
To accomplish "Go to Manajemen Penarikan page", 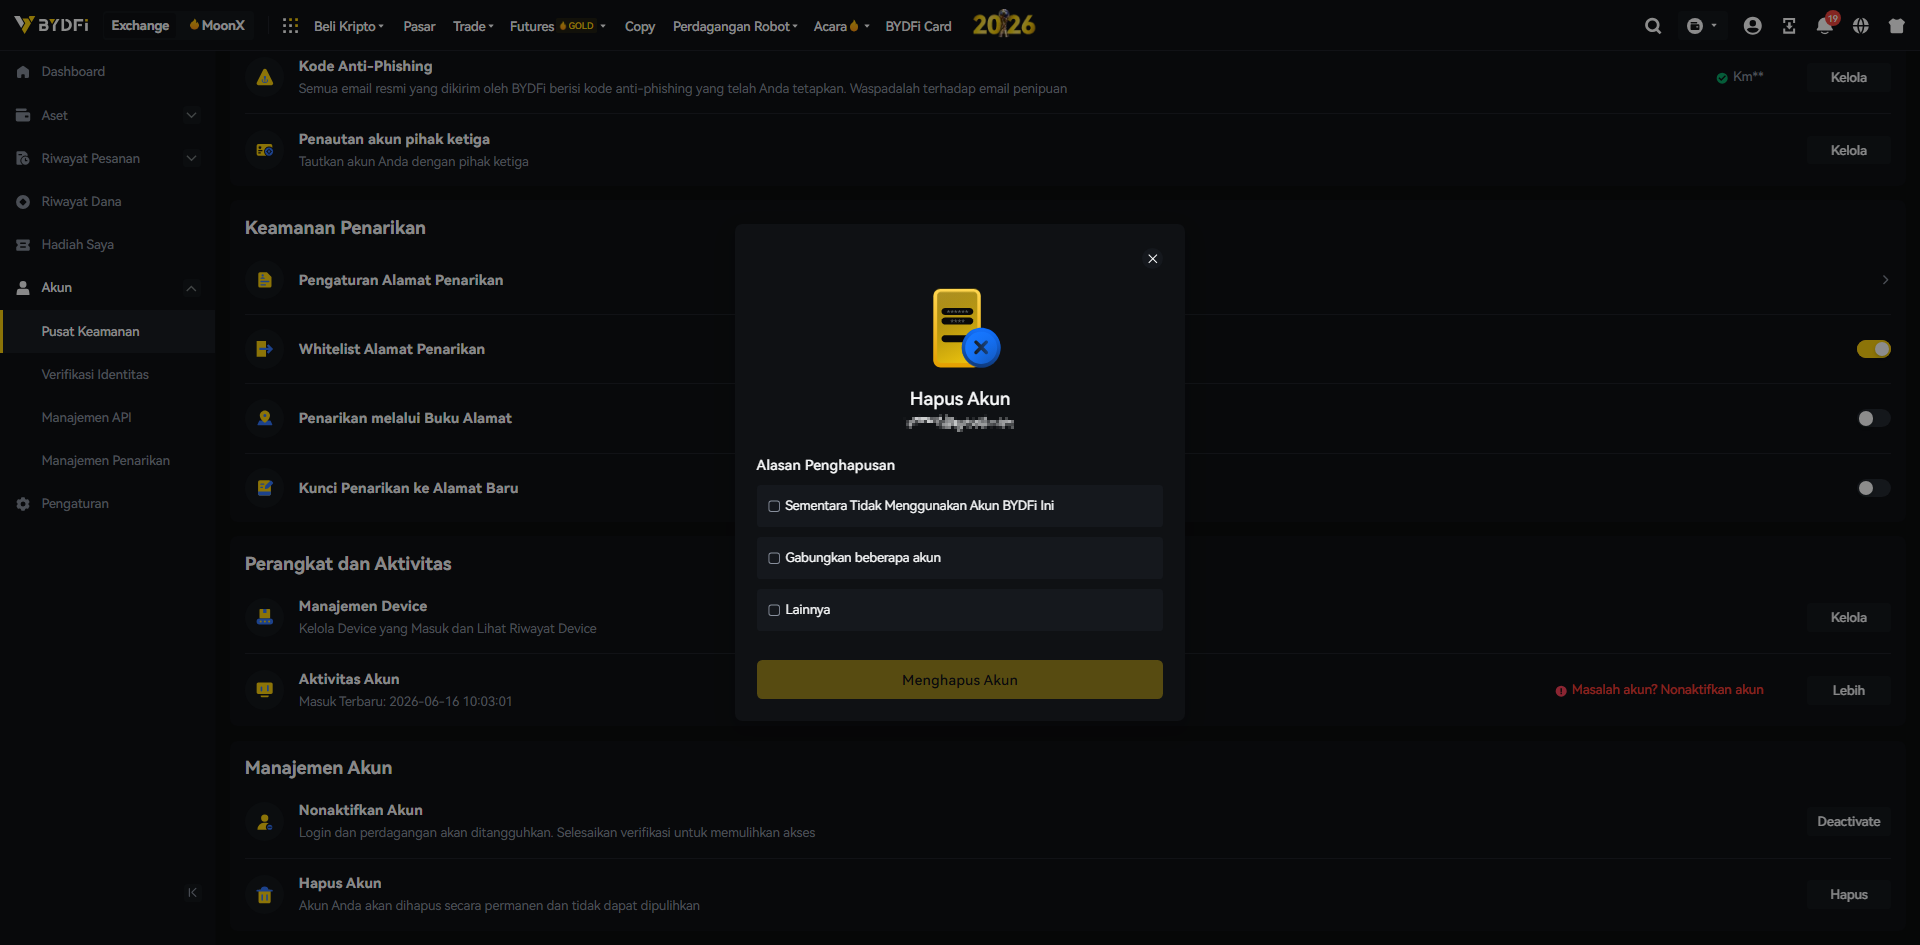I will point(106,461).
